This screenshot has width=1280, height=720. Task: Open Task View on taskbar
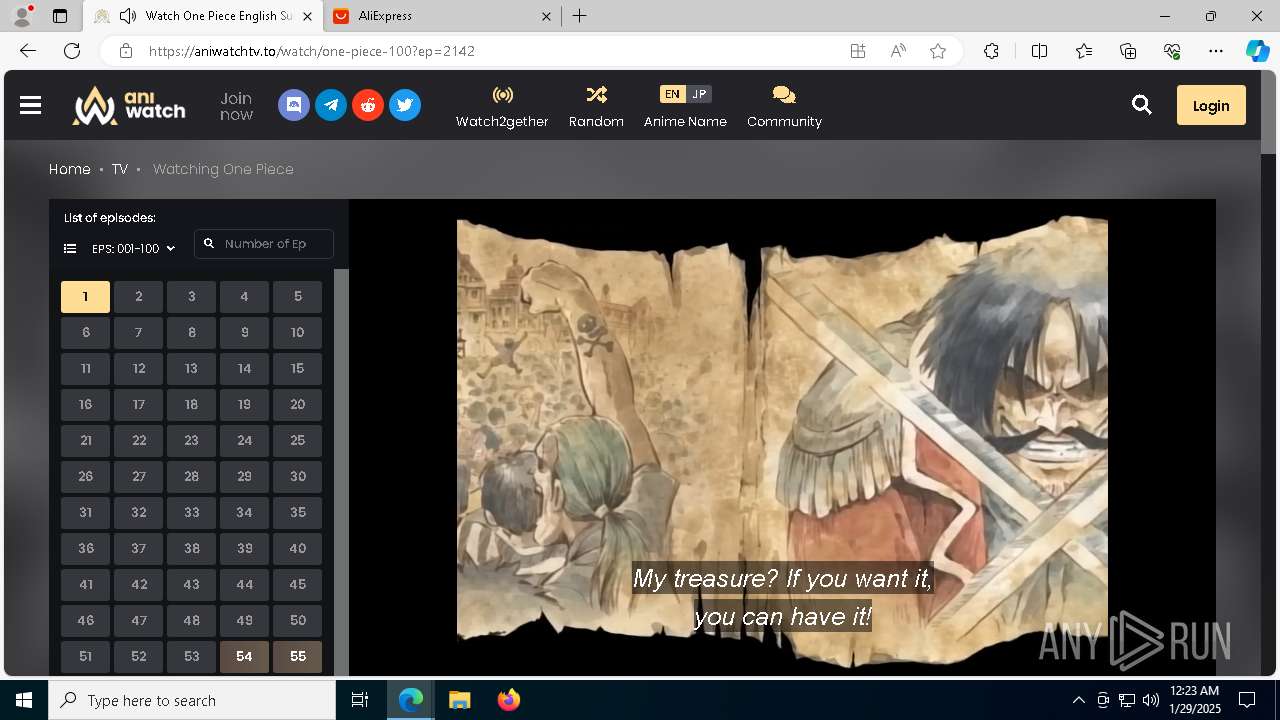[x=360, y=700]
